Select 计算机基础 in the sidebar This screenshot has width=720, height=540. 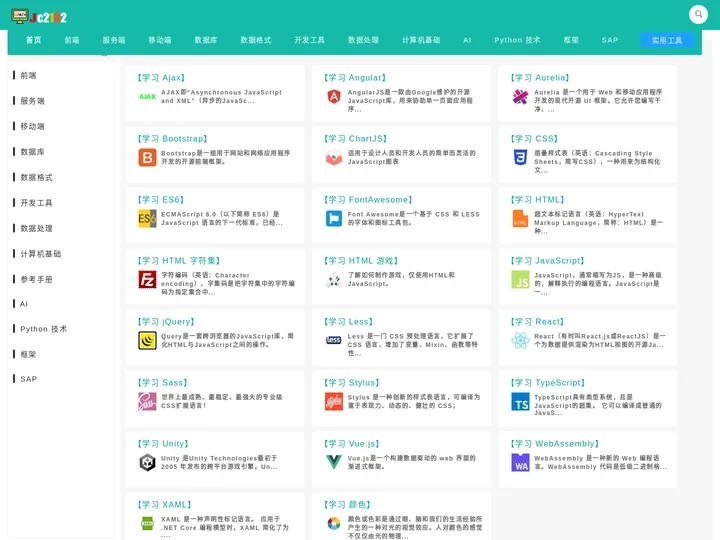pyautogui.click(x=40, y=253)
